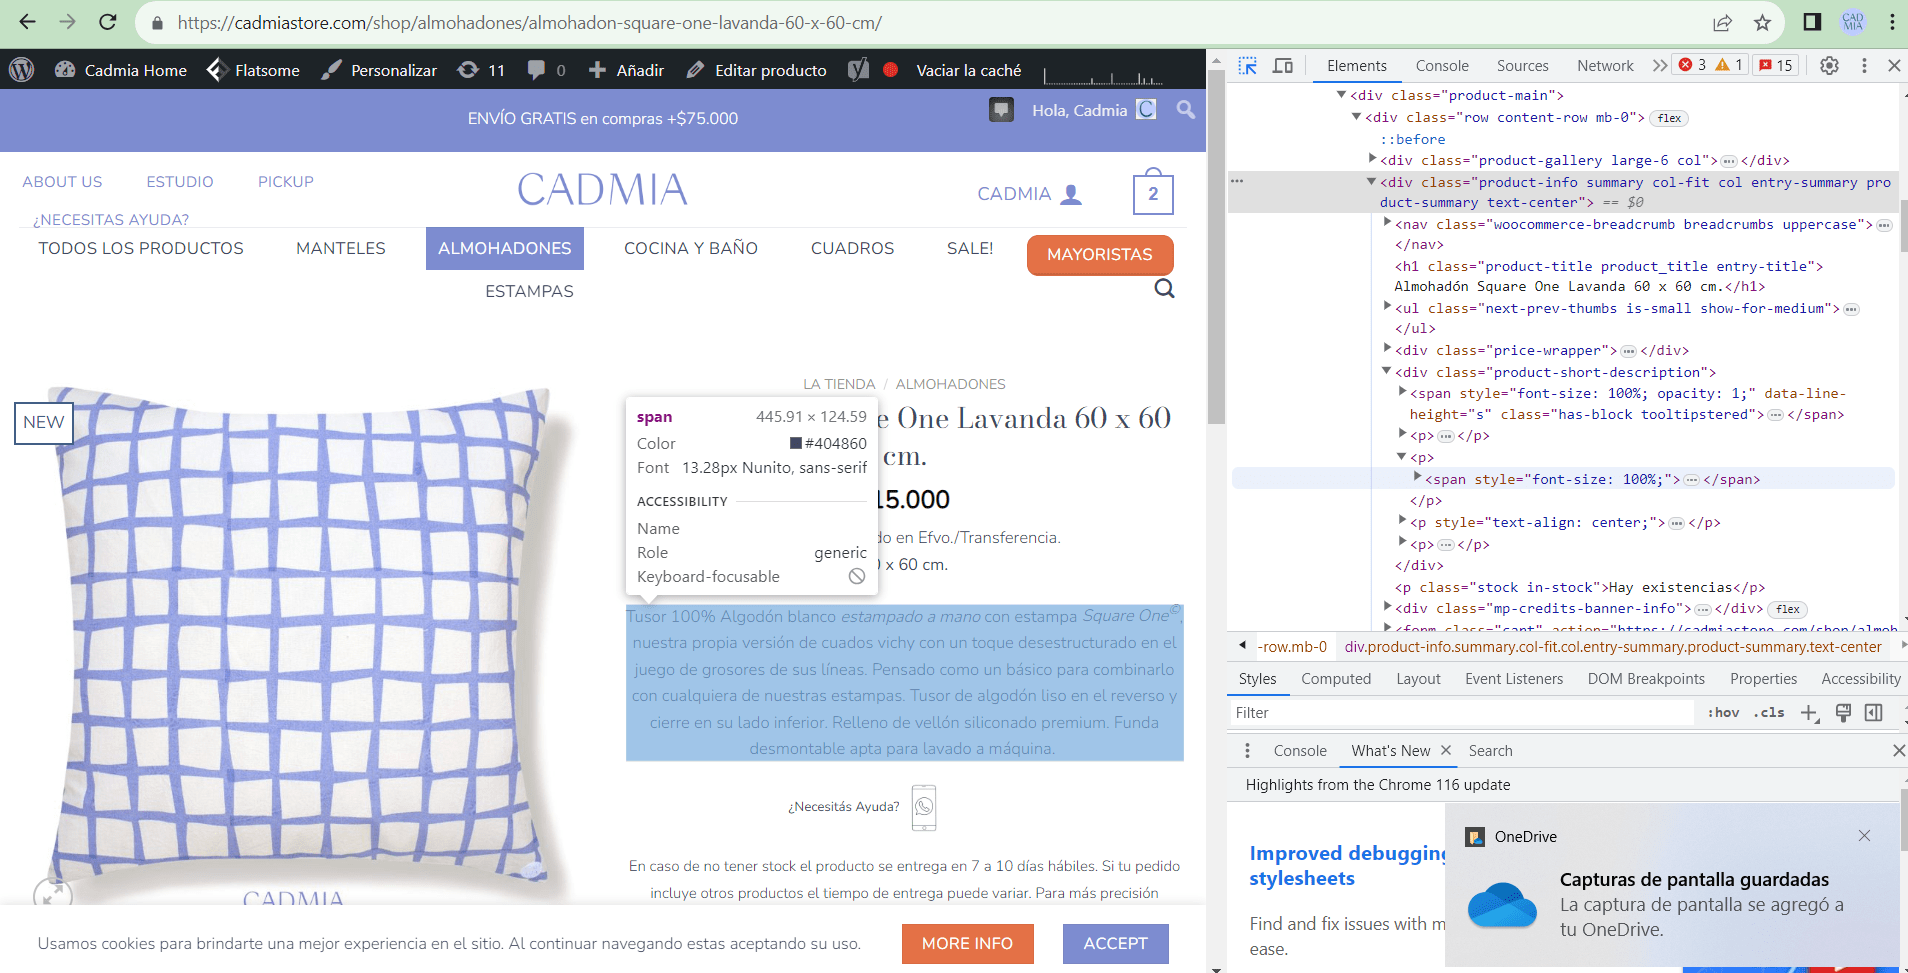This screenshot has width=1908, height=973.
Task: Click the Improved debugging stylesheets link
Action: pyautogui.click(x=1346, y=866)
